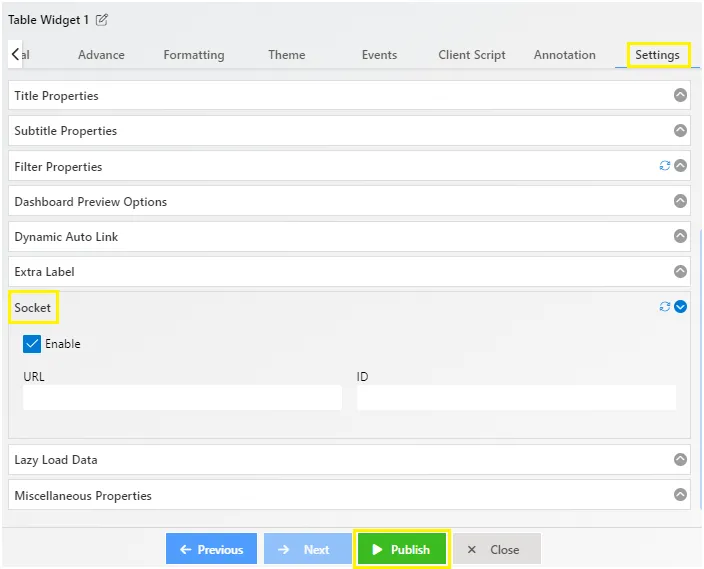Expand the Miscellaneous Properties panel
Viewport: 704px width, 569px height.
click(349, 495)
